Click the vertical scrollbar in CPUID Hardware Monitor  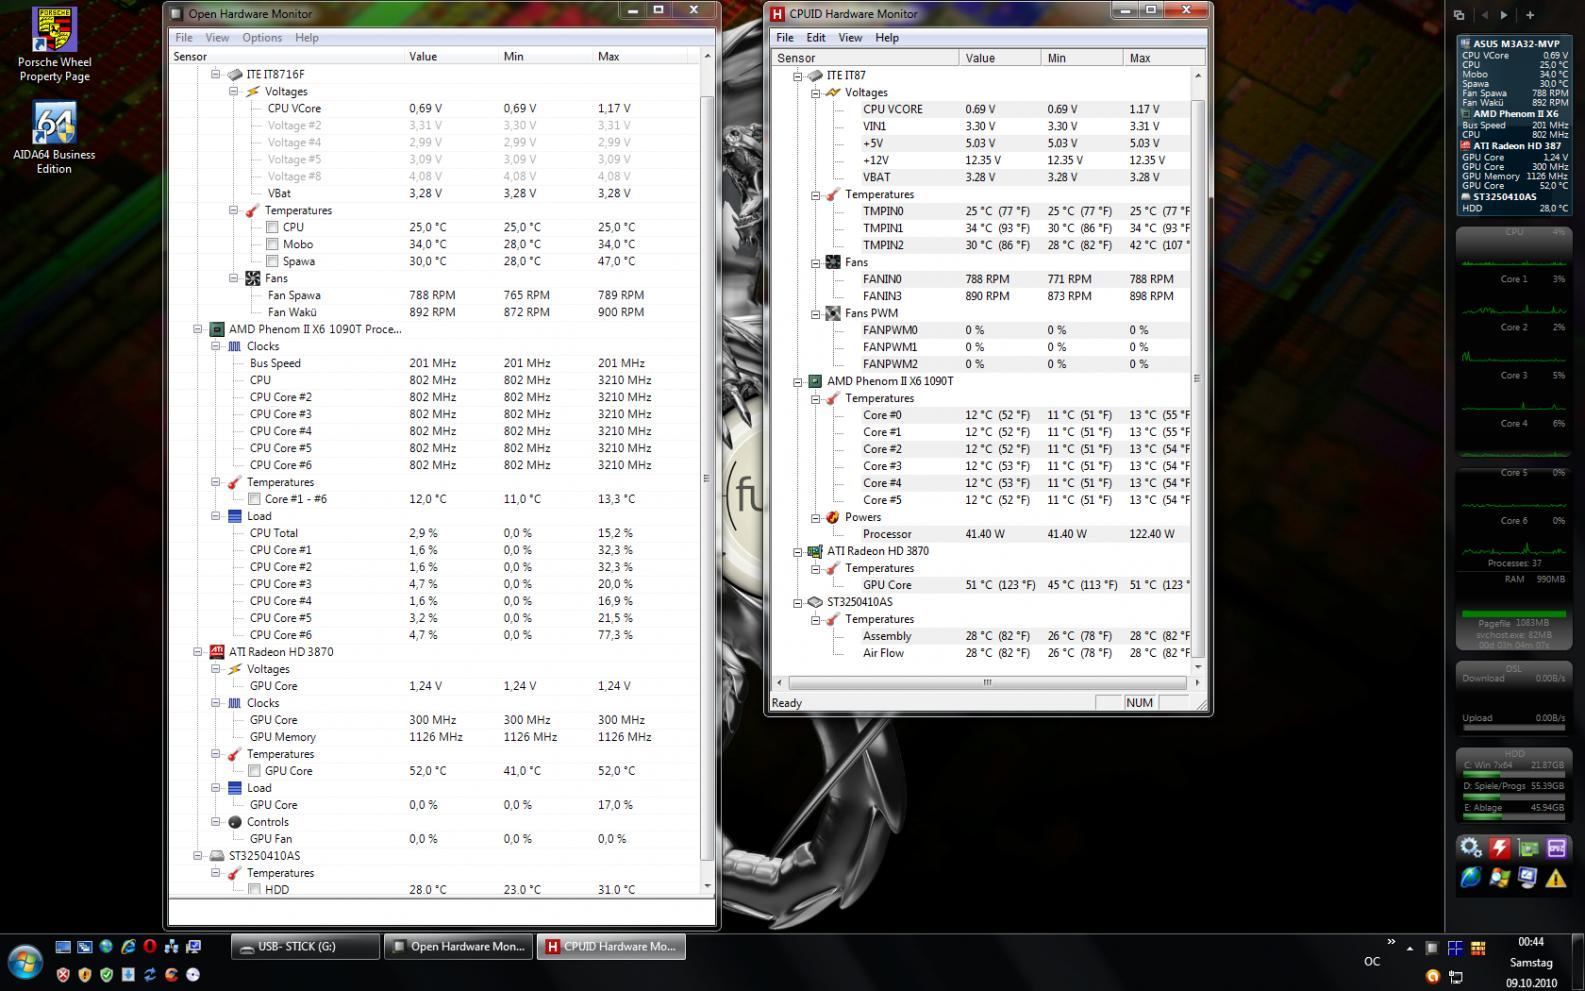tap(1197, 378)
